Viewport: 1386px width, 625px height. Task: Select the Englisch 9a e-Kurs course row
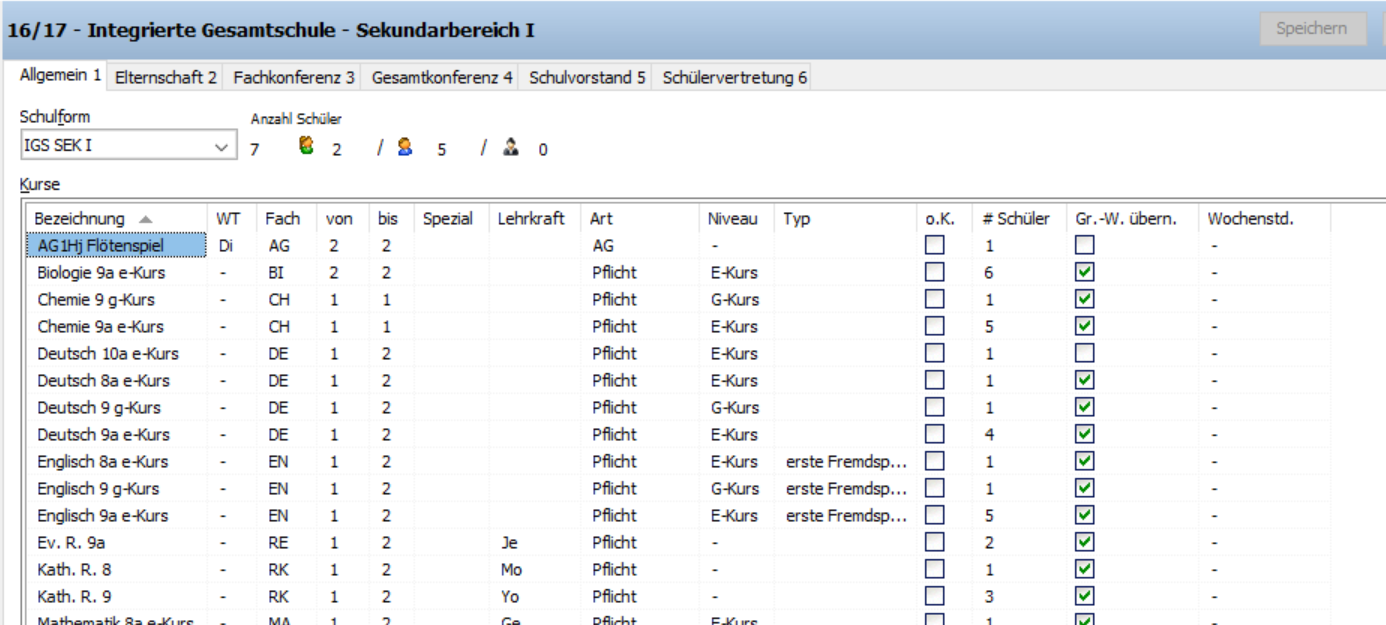point(102,515)
